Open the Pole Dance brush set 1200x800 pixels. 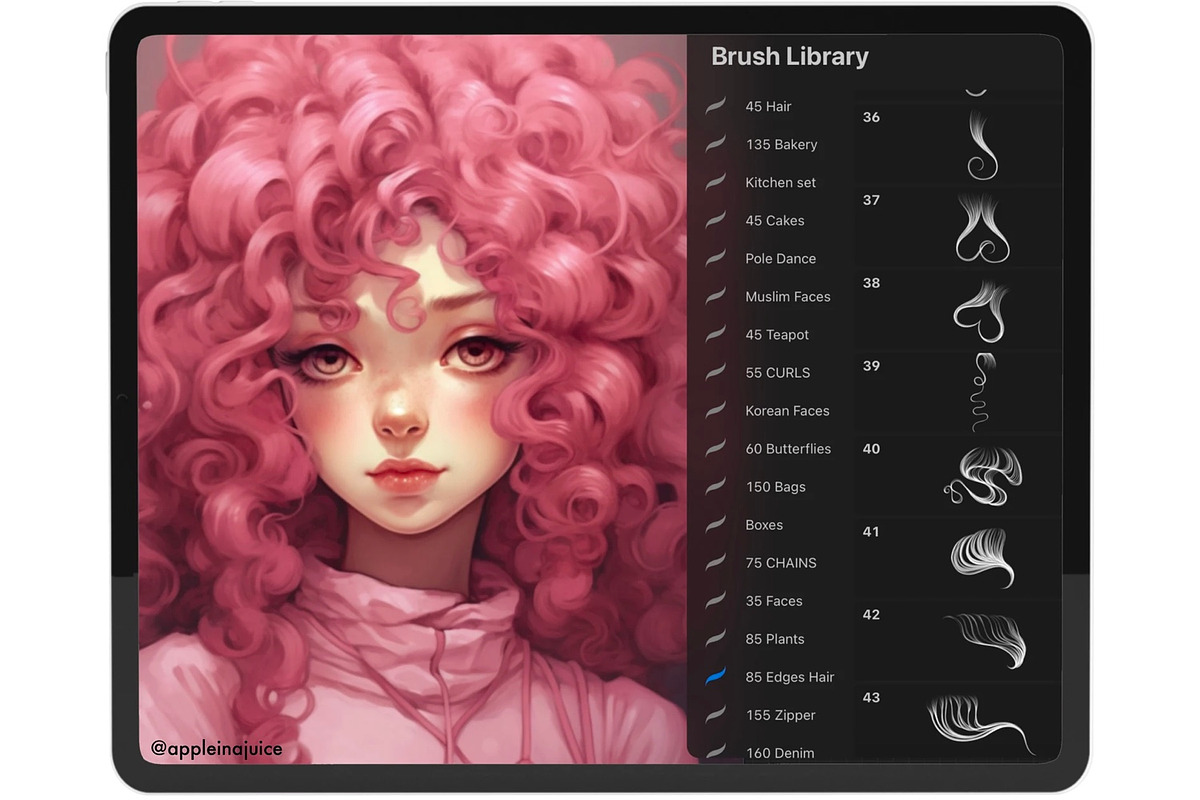780,259
